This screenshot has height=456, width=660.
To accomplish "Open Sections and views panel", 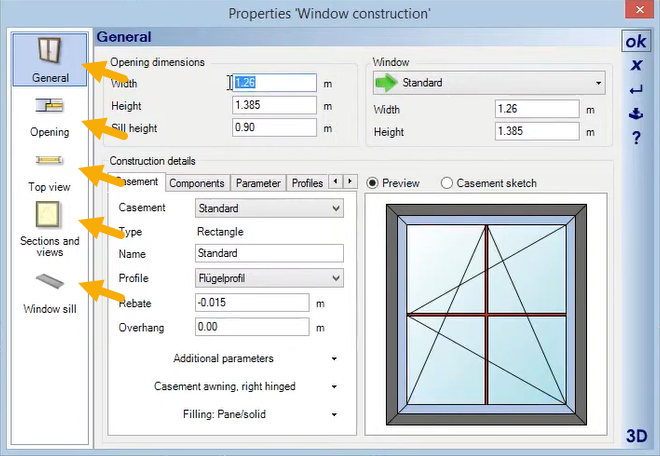I will point(49,227).
